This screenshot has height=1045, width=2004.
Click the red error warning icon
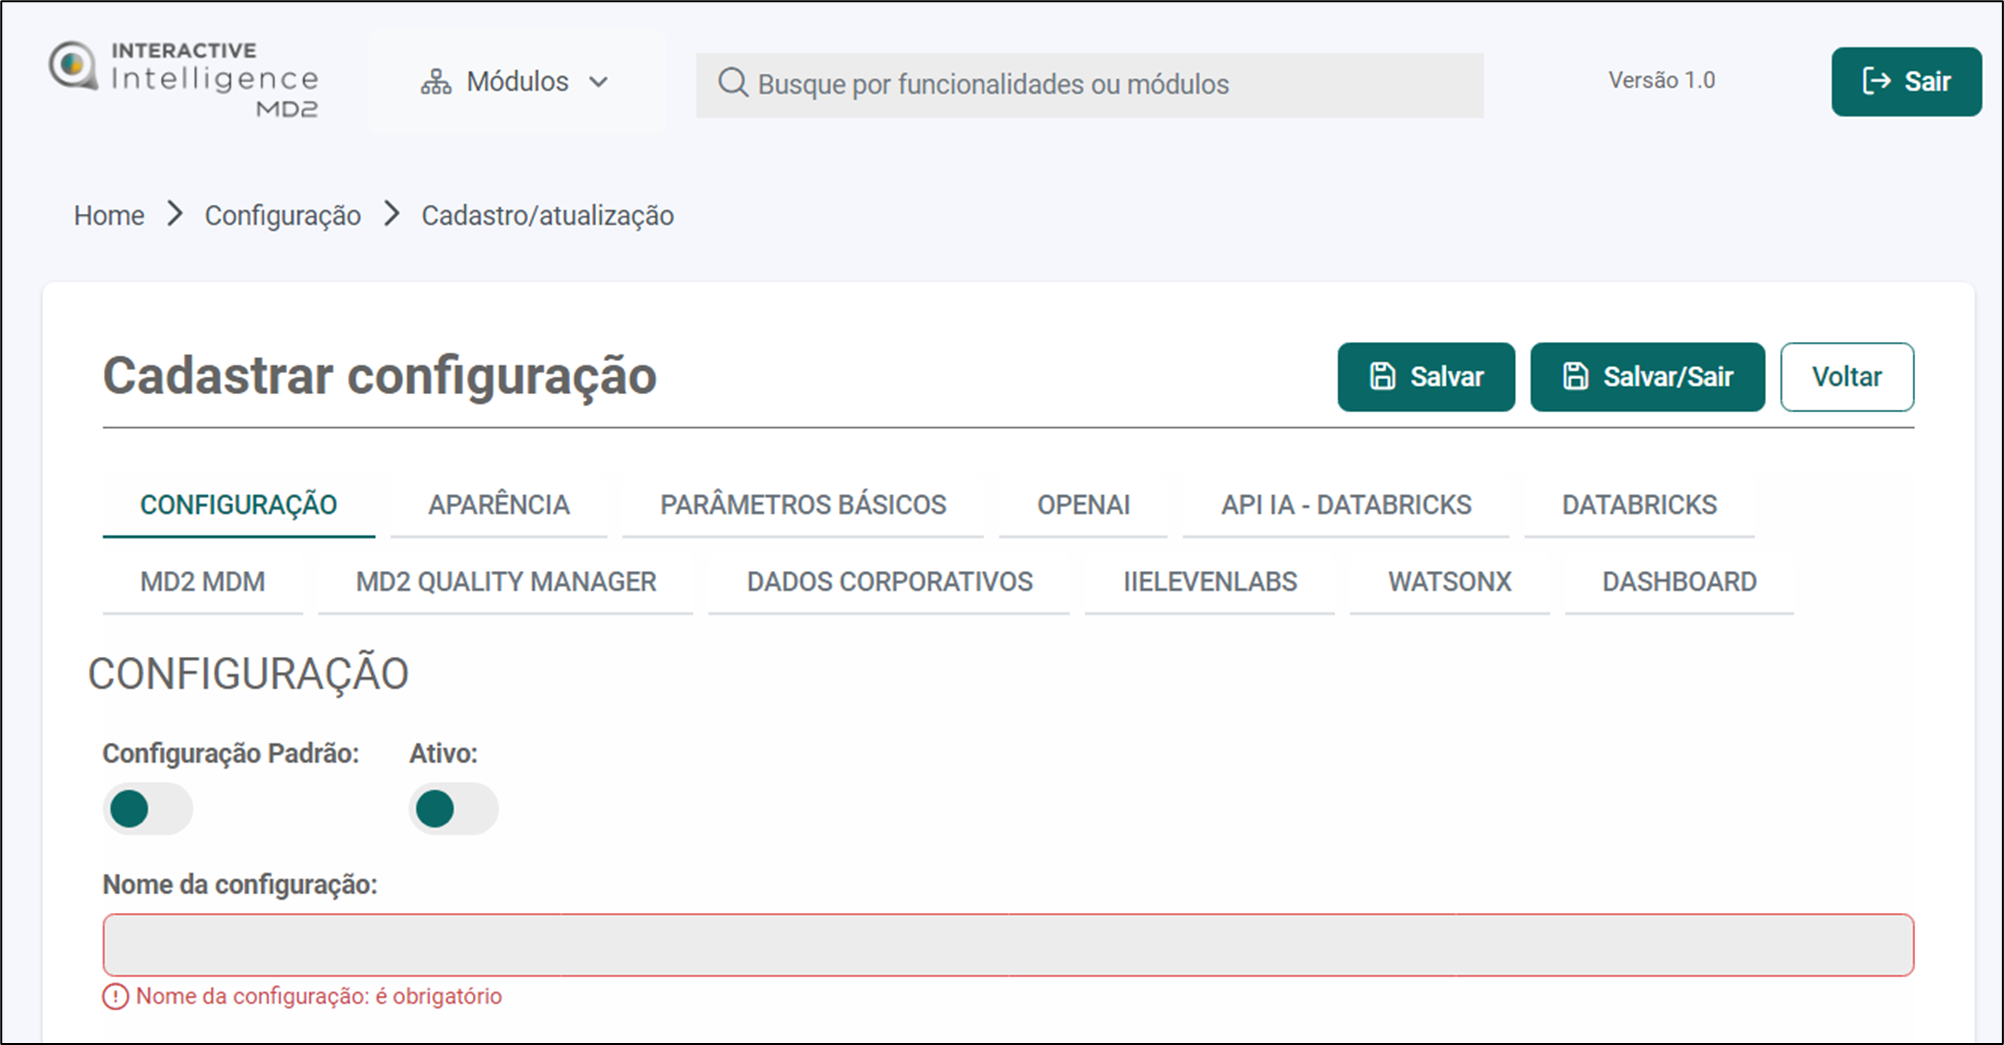click(x=116, y=997)
